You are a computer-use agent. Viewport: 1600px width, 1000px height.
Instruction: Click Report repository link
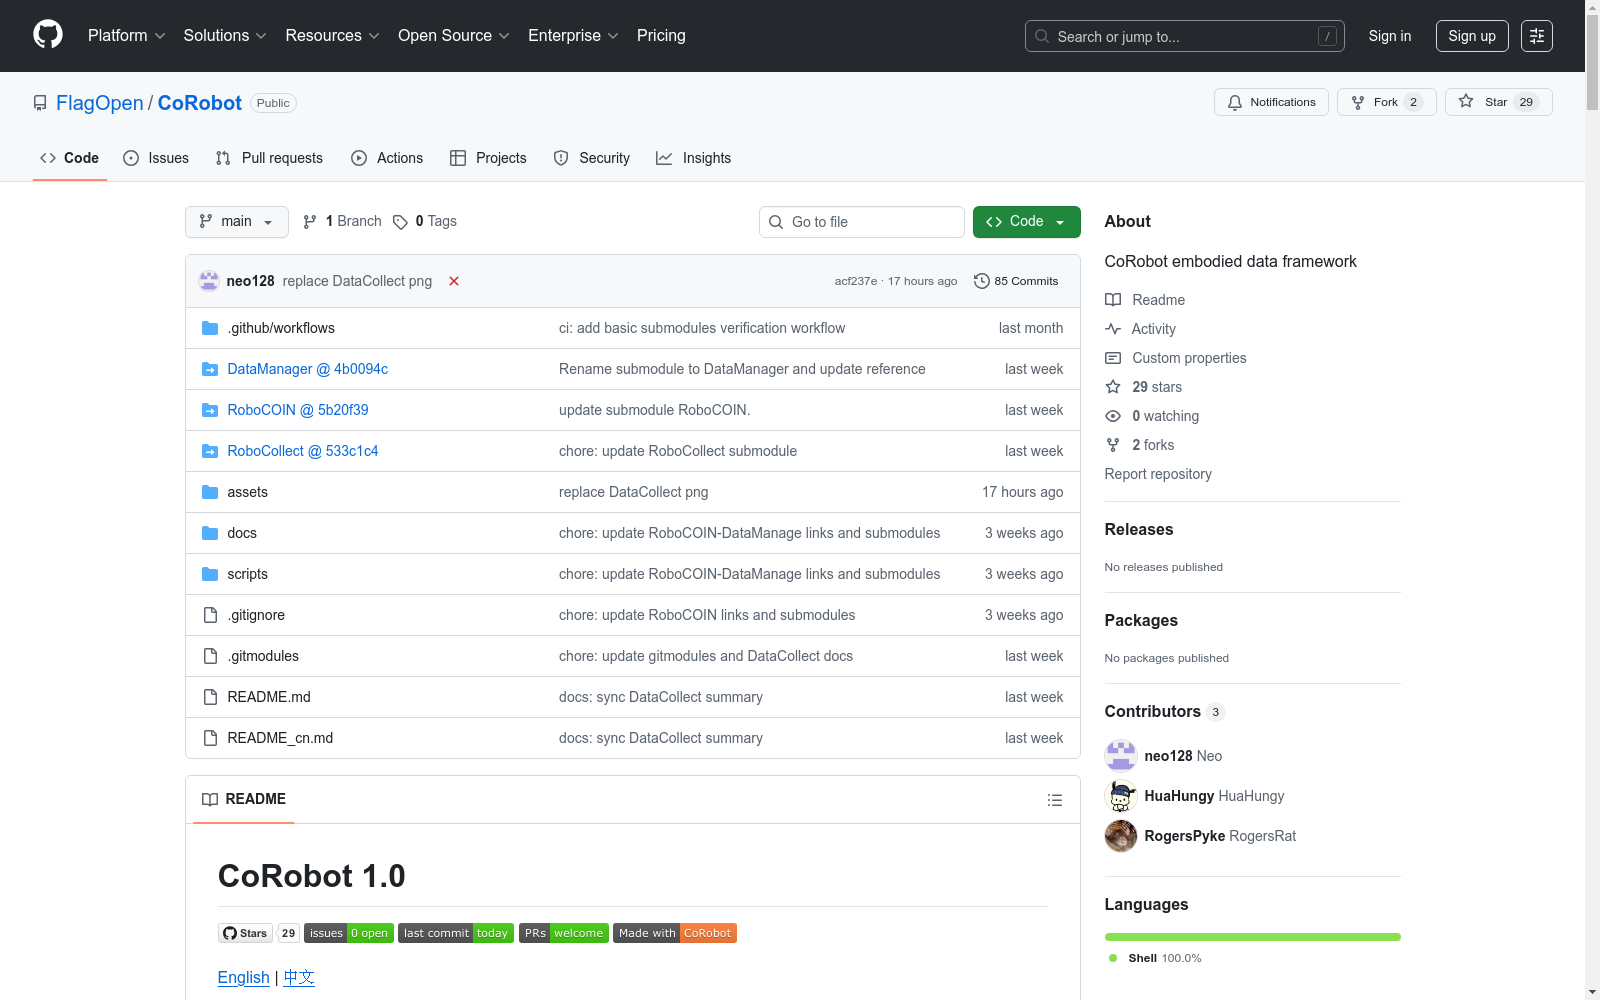[x=1158, y=474]
